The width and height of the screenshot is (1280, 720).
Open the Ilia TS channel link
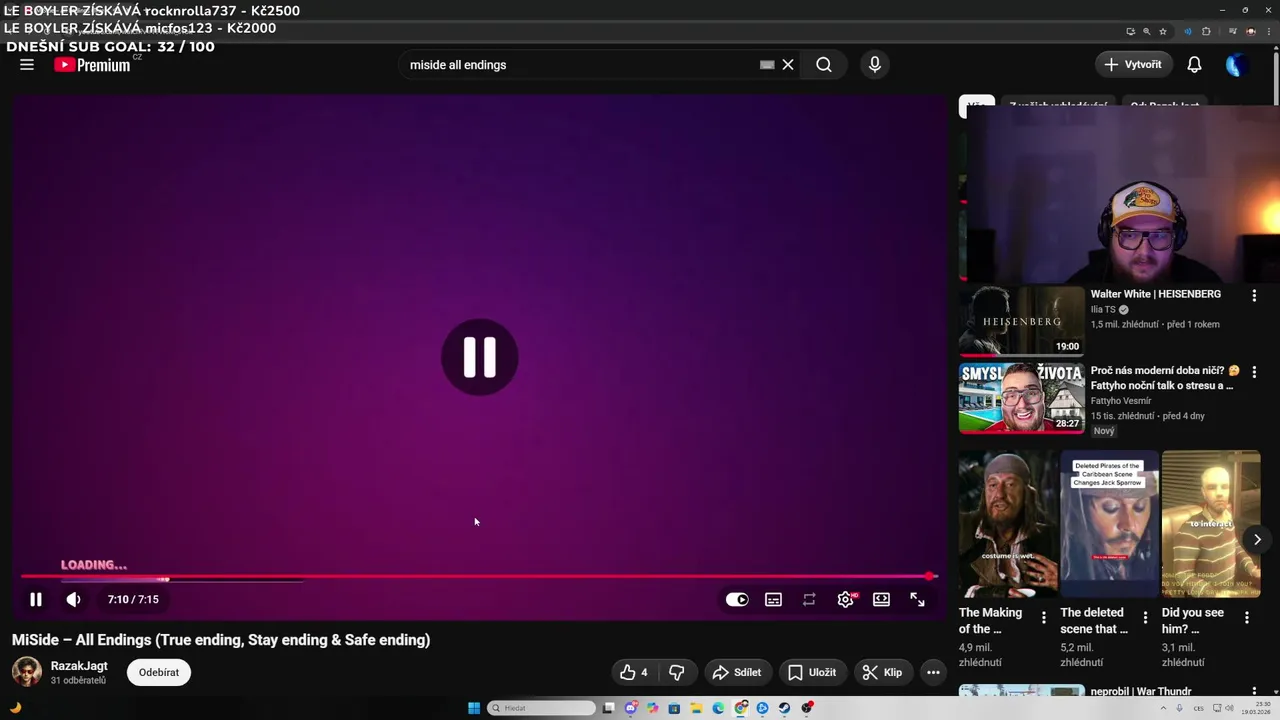(x=1103, y=310)
